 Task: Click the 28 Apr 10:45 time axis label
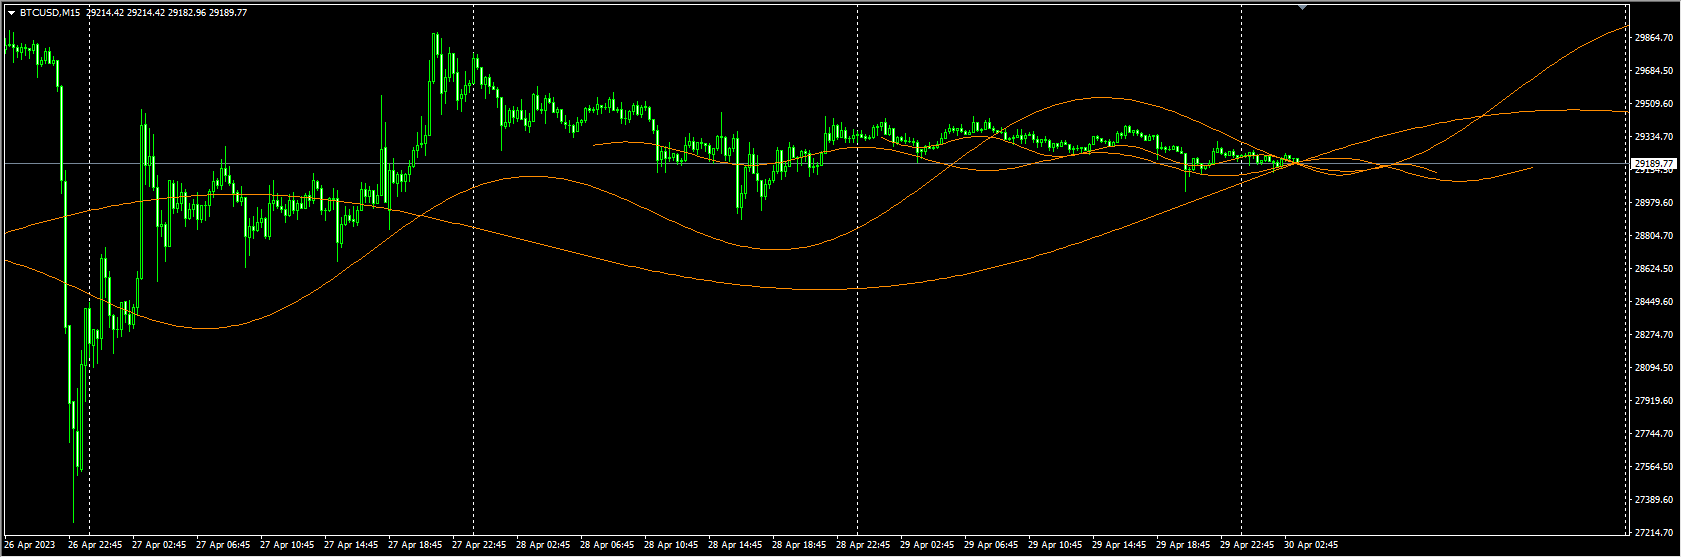coord(671,546)
